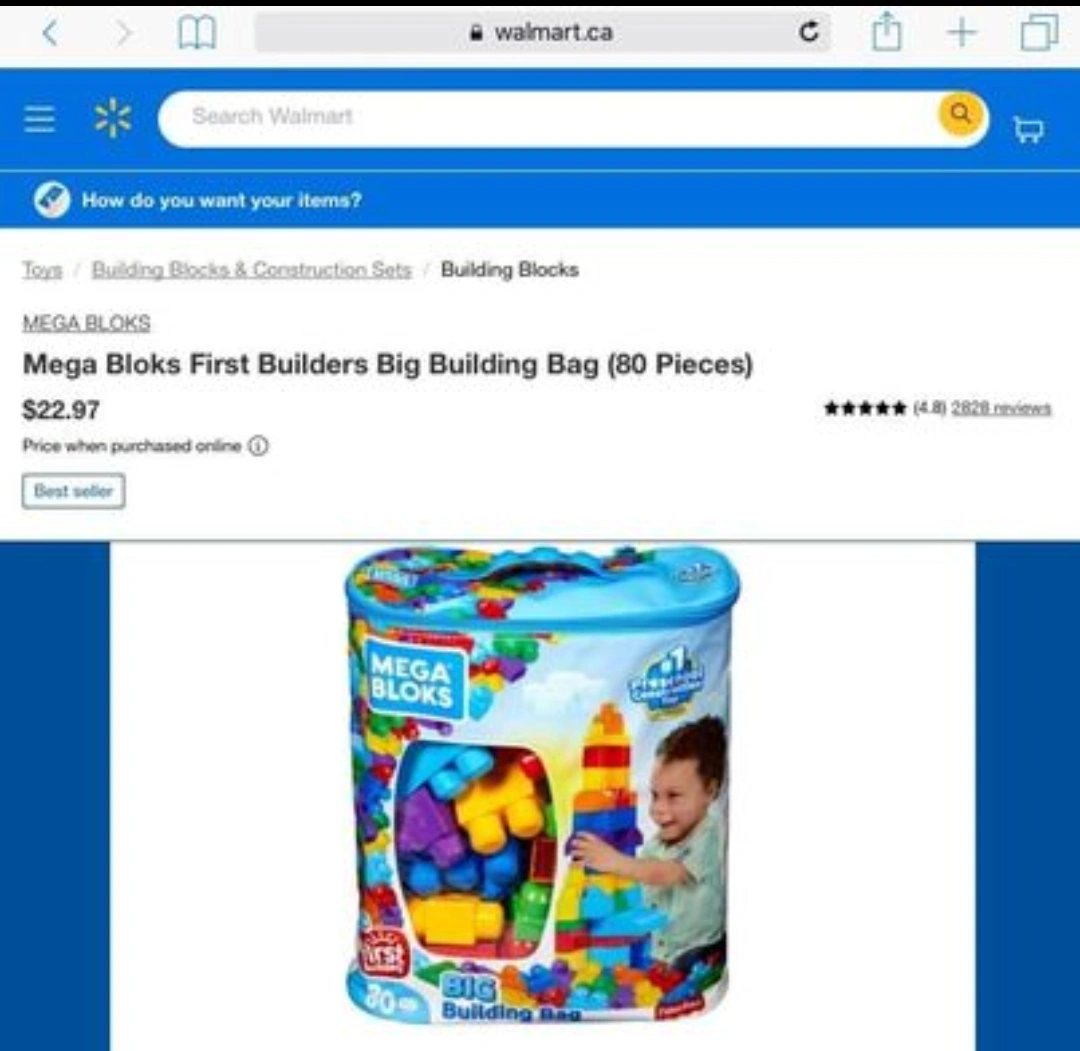Open the MEGA BLOKS brand link
Viewport: 1080px width, 1051px height.
point(86,323)
